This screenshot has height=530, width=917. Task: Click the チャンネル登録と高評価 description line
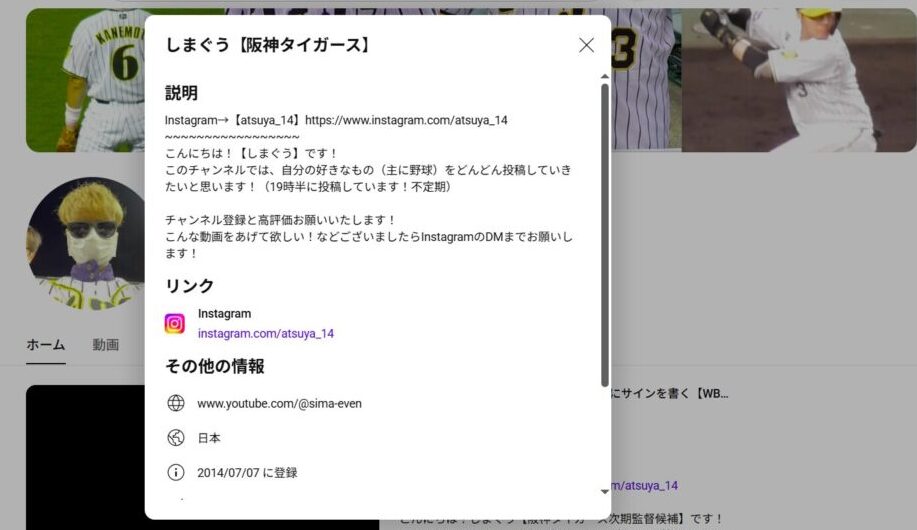280,220
